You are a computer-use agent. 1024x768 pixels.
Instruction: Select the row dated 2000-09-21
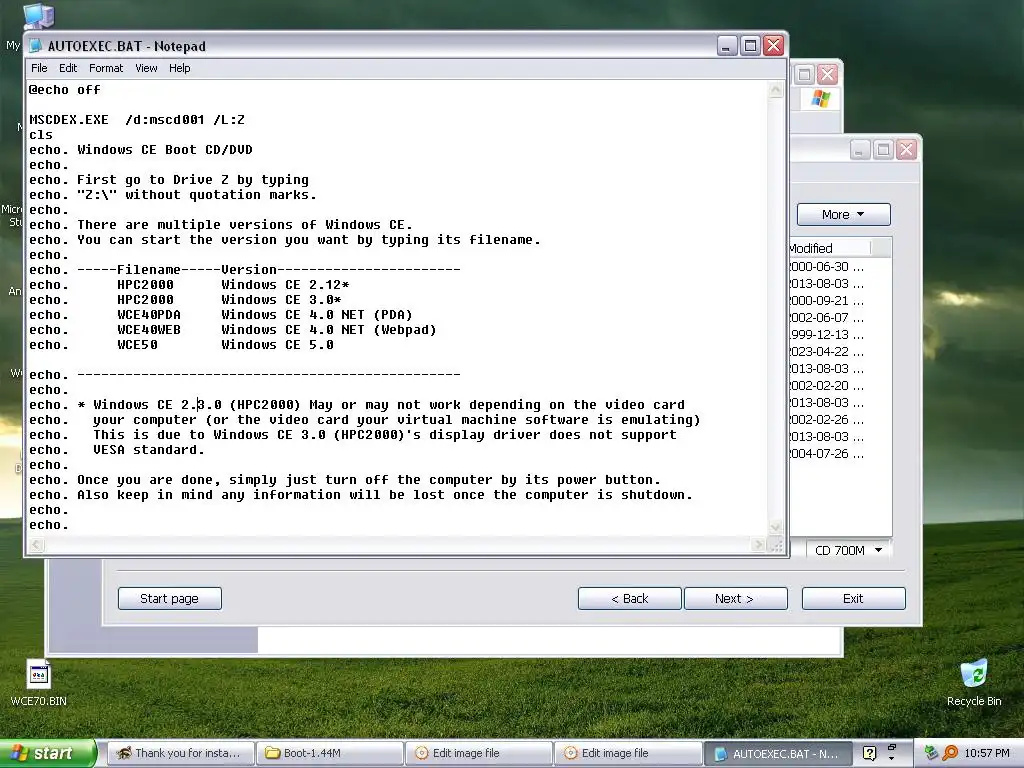point(826,300)
